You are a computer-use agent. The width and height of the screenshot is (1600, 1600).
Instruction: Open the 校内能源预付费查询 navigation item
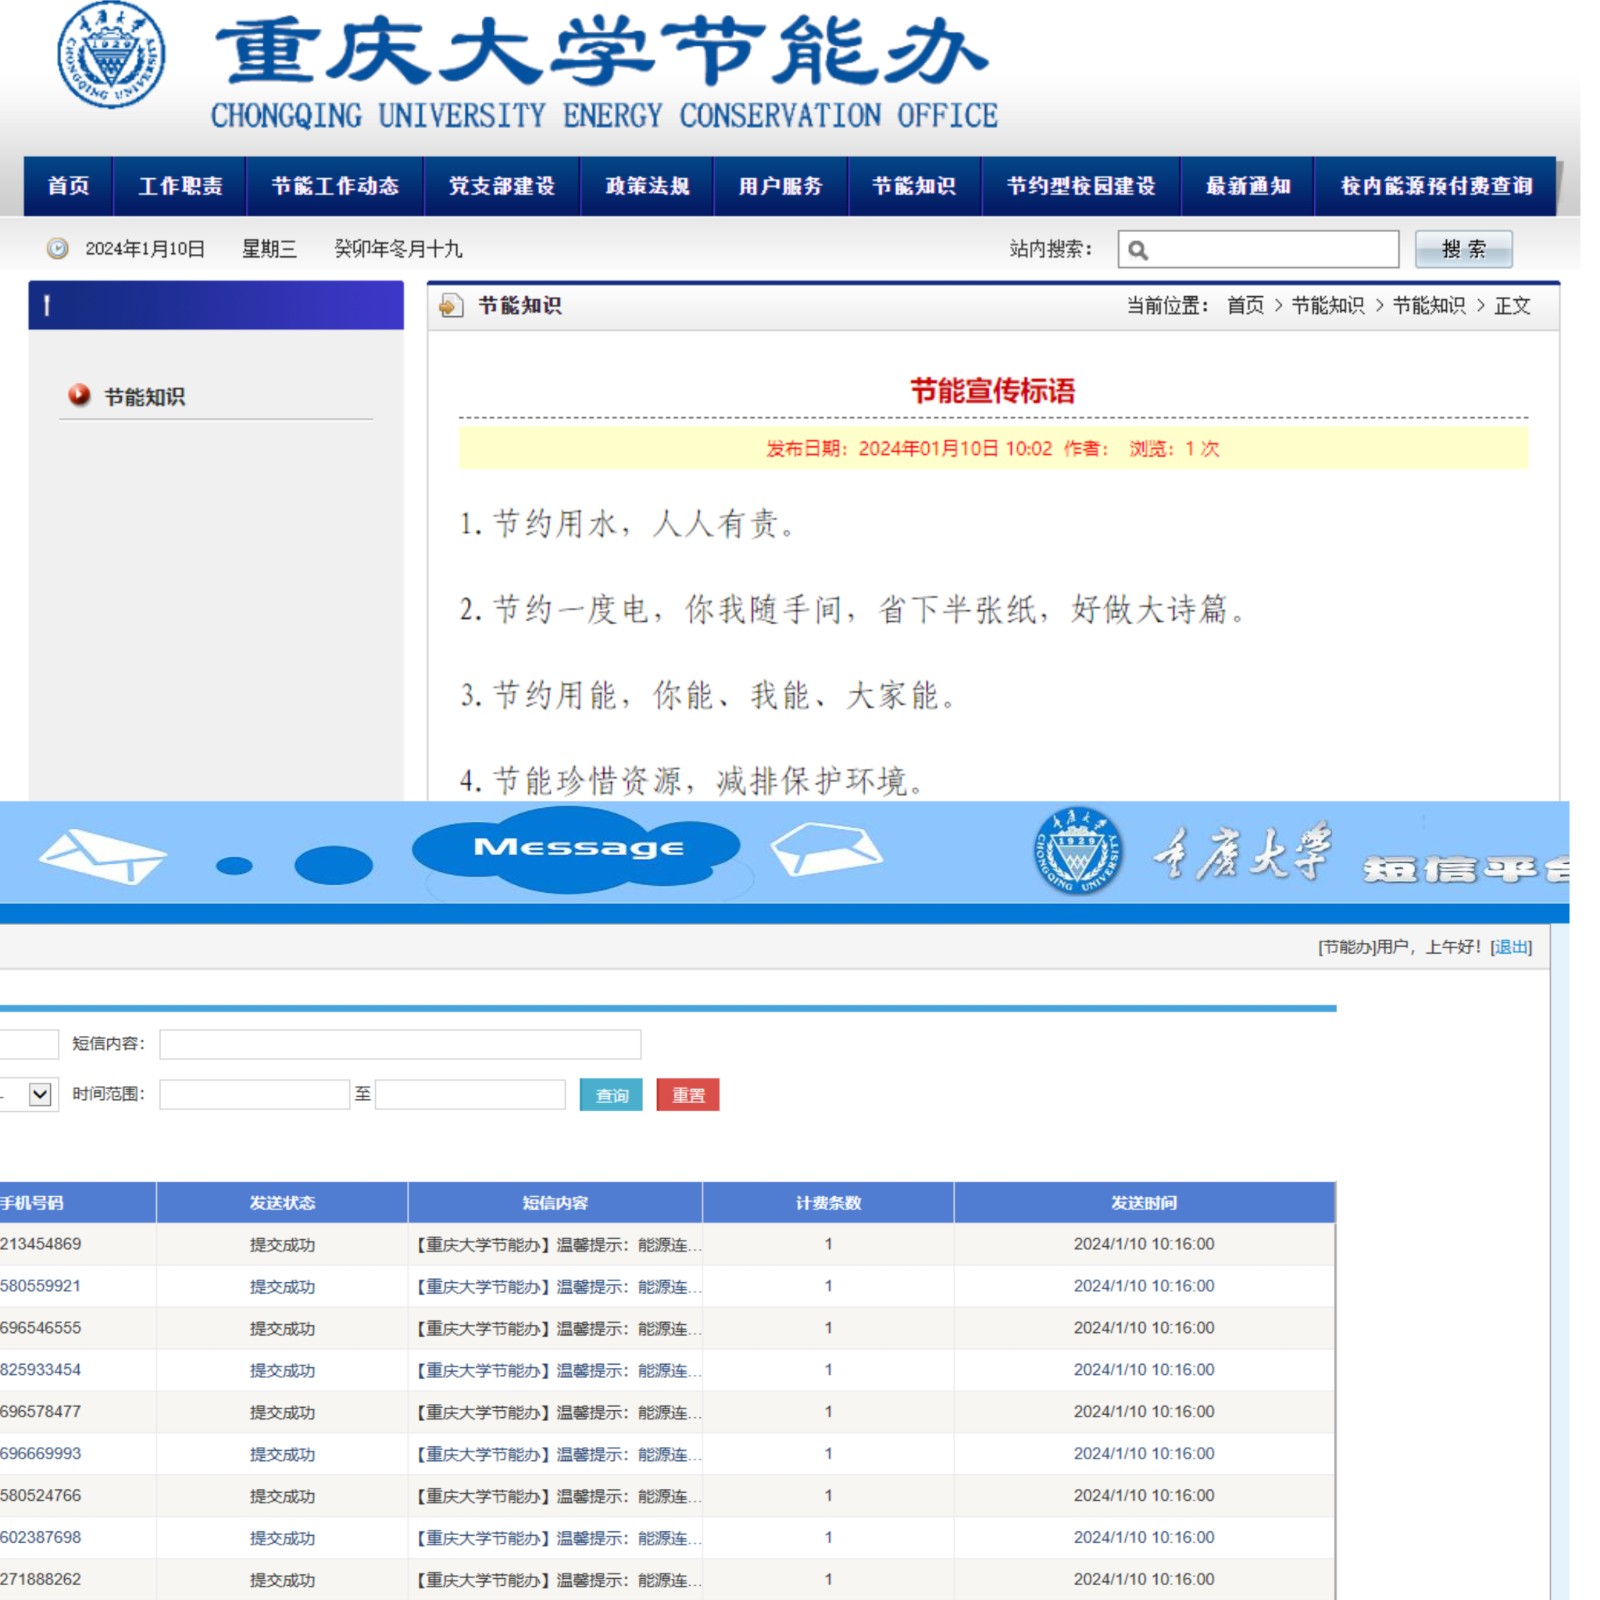tap(1436, 186)
